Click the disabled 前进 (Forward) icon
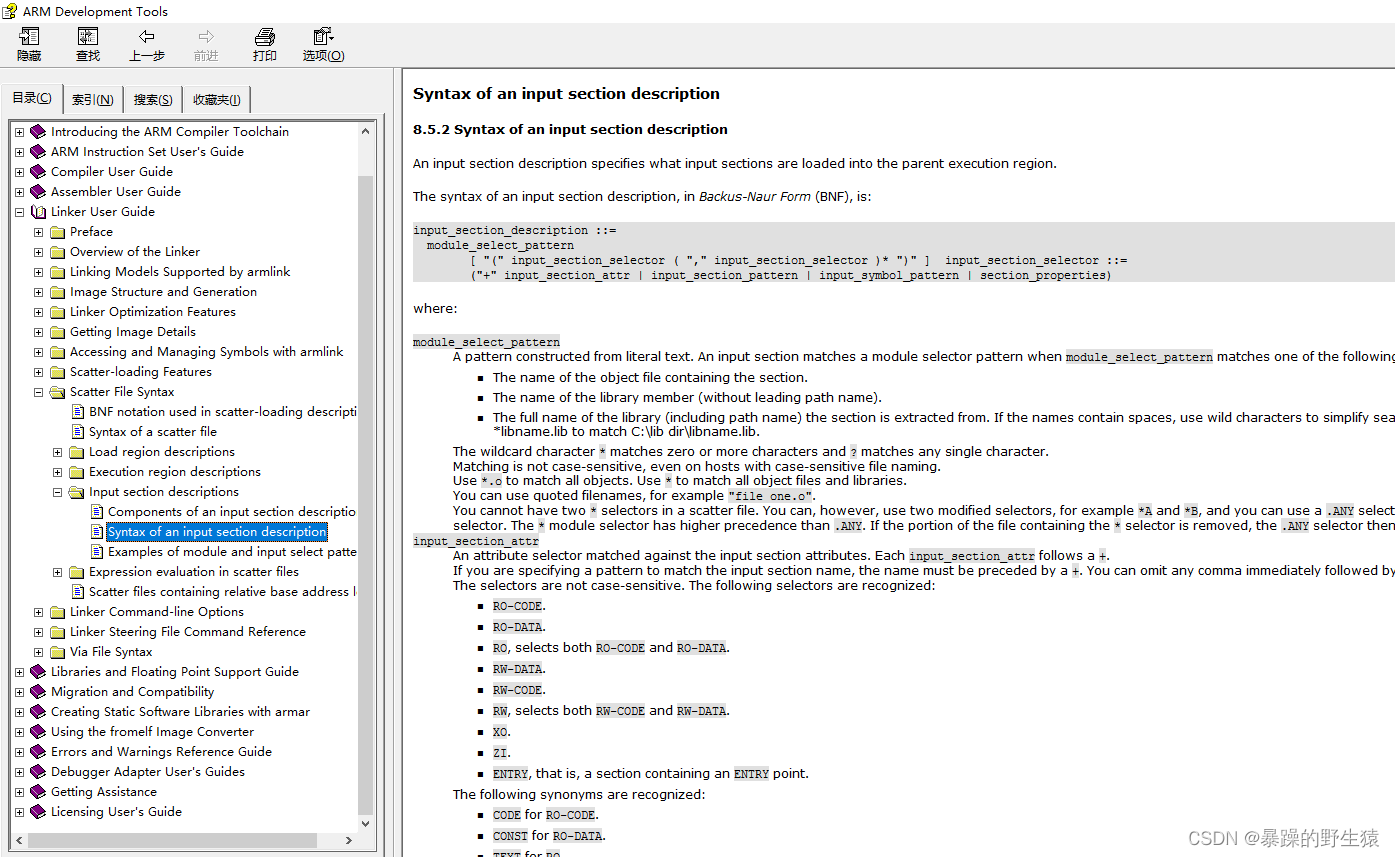The image size is (1395, 857). 205,44
